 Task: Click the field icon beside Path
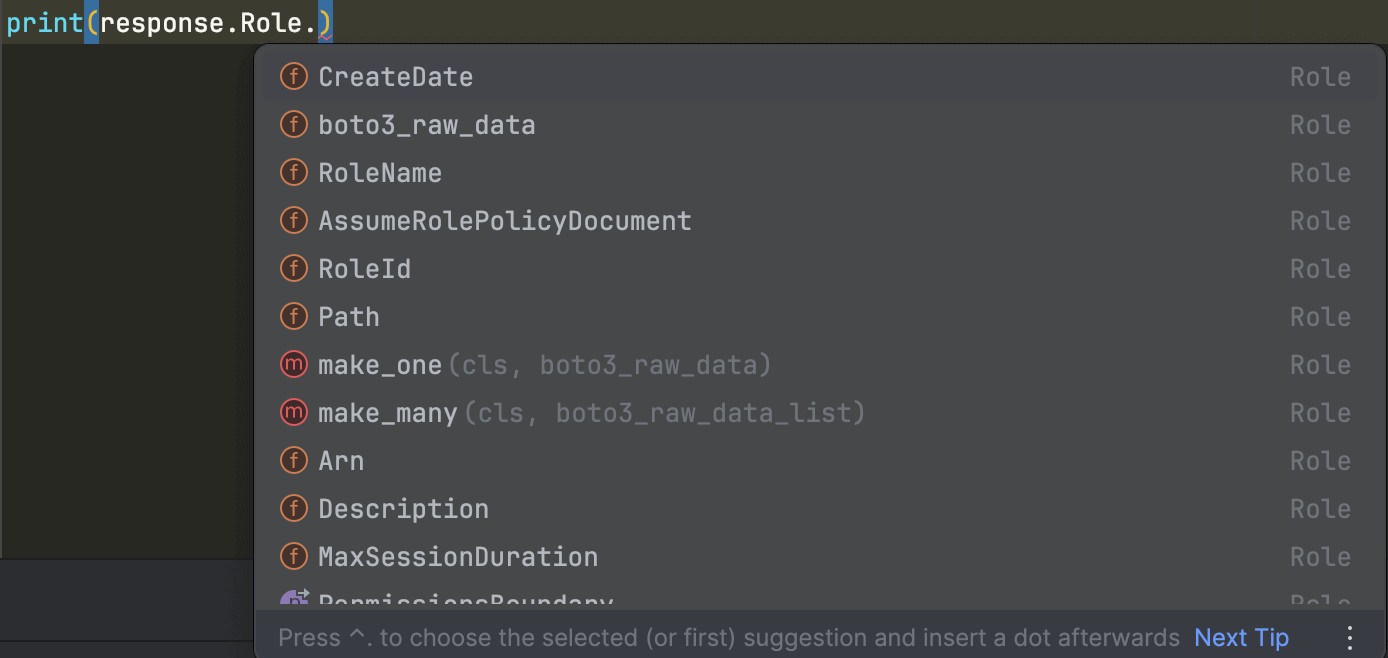[293, 317]
